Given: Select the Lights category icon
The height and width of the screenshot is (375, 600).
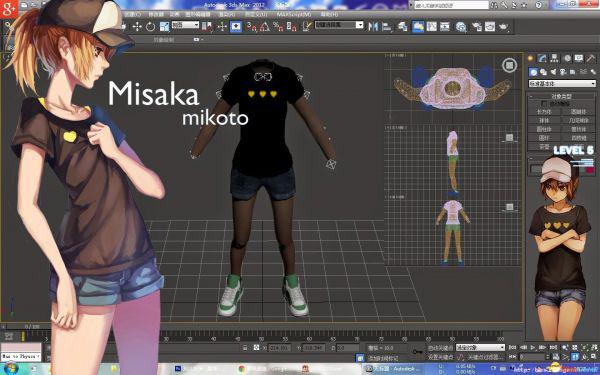Looking at the screenshot, I should point(553,72).
